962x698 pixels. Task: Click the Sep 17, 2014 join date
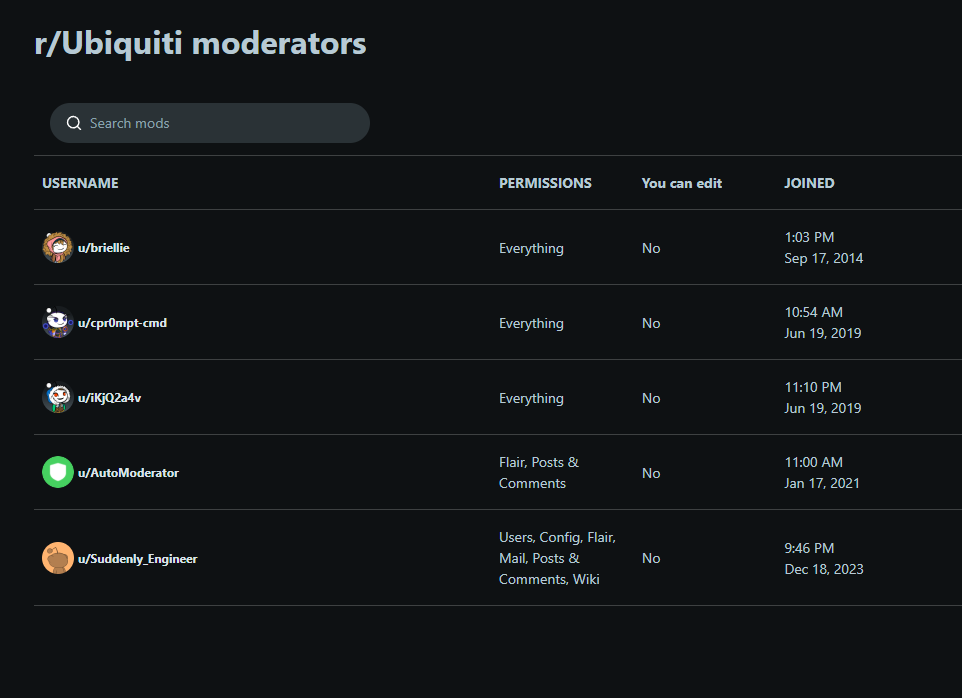(x=823, y=258)
